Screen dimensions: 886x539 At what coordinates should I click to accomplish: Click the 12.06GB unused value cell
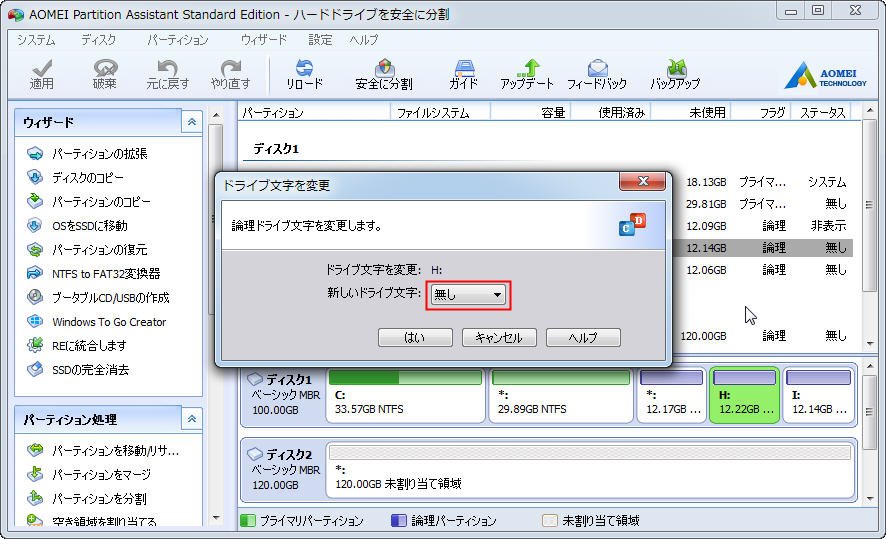(x=706, y=270)
